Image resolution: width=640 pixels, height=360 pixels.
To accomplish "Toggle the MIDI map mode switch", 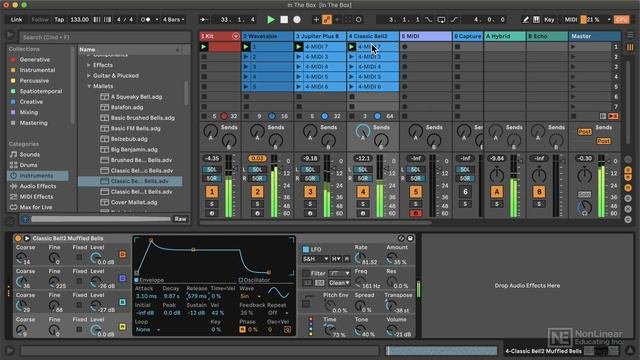I will (571, 20).
